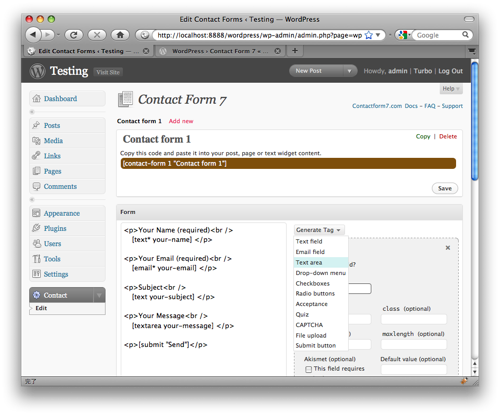Click the browser reload button
This screenshot has width=500, height=415.
point(74,35)
